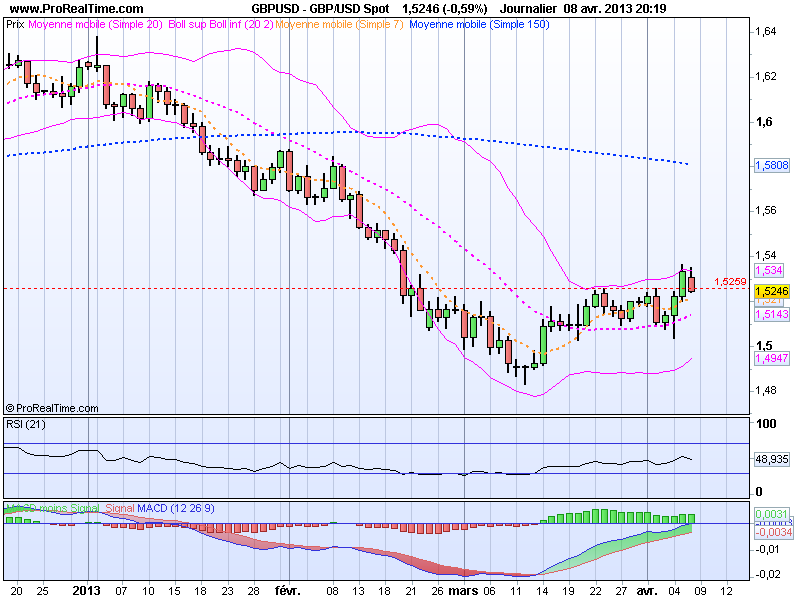800x600 pixels.
Task: Click the red -0,0034 signal value tag
Action: (773, 532)
